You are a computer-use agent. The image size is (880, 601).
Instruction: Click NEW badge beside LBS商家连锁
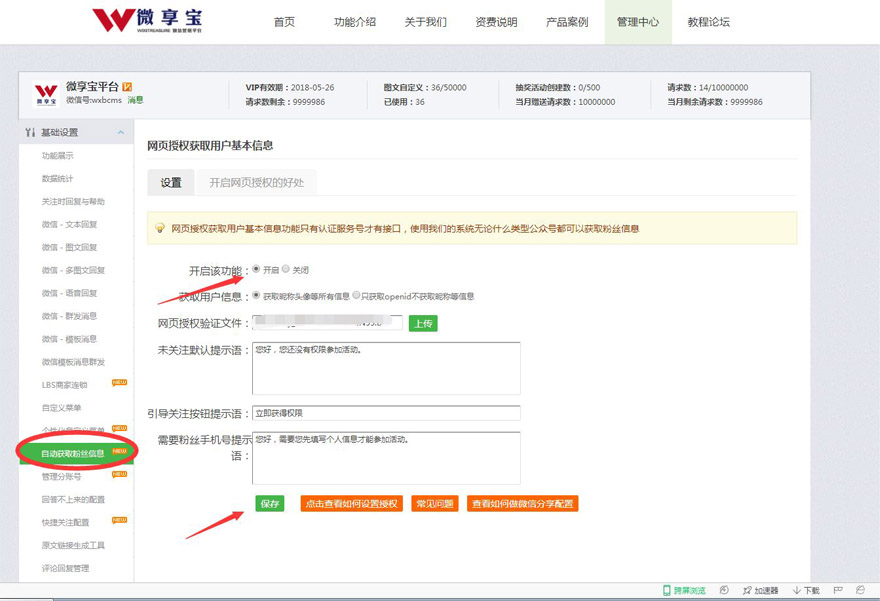[x=120, y=383]
